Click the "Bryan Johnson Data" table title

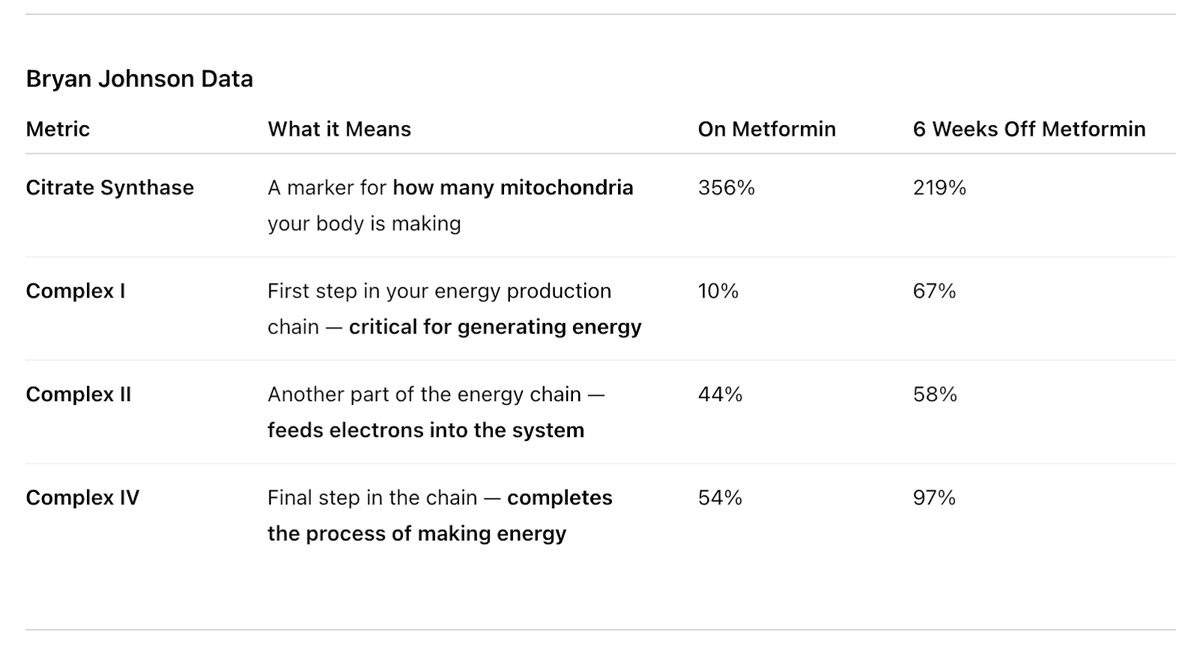point(139,79)
